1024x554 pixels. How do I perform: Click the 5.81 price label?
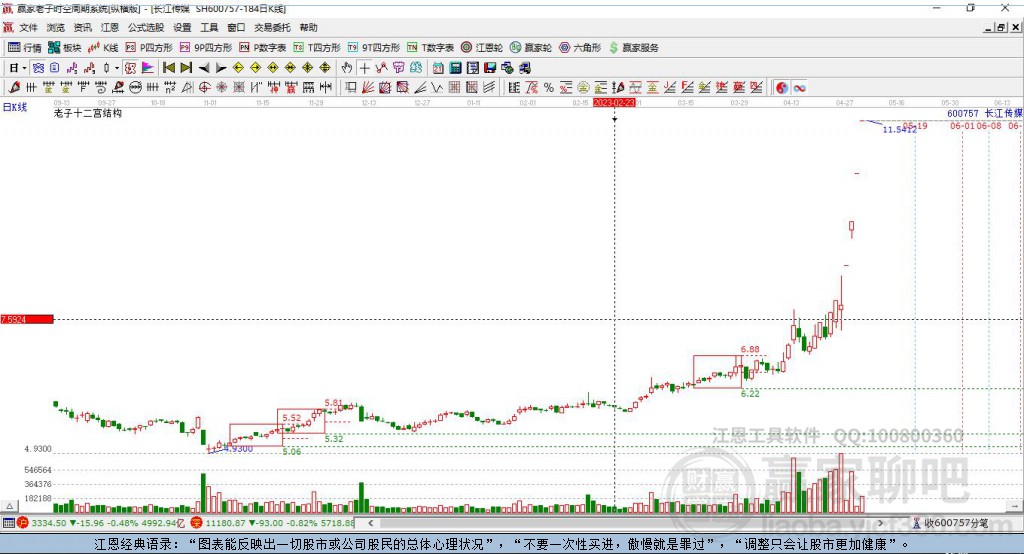(334, 403)
